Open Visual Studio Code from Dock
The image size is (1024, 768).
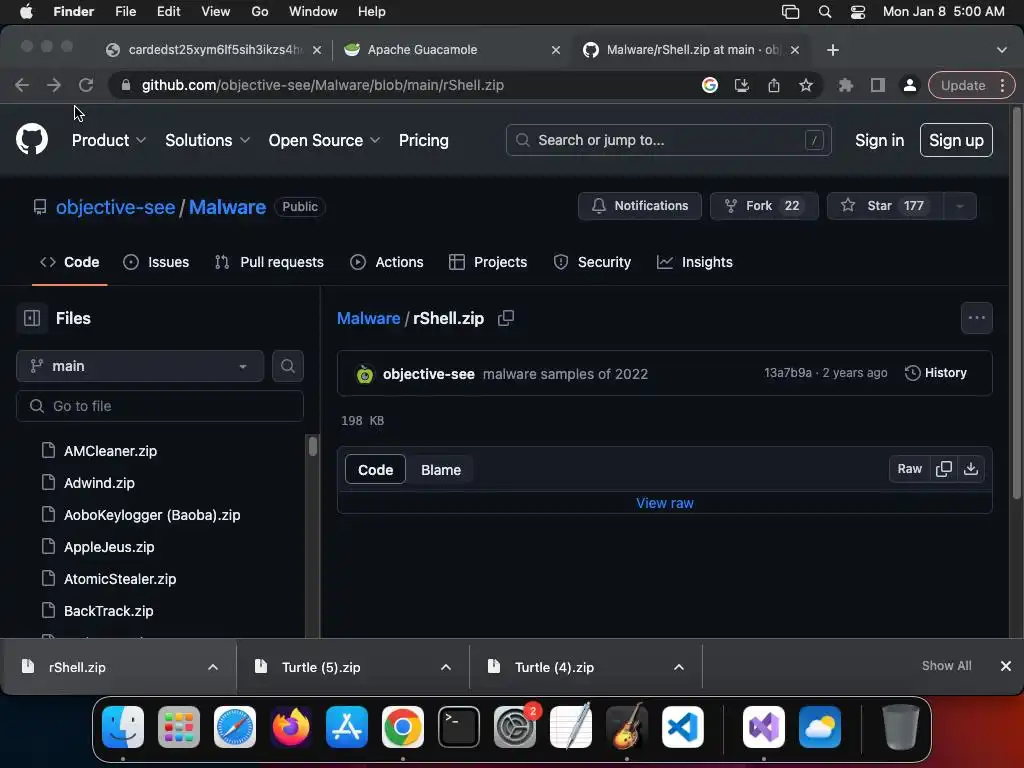click(683, 727)
